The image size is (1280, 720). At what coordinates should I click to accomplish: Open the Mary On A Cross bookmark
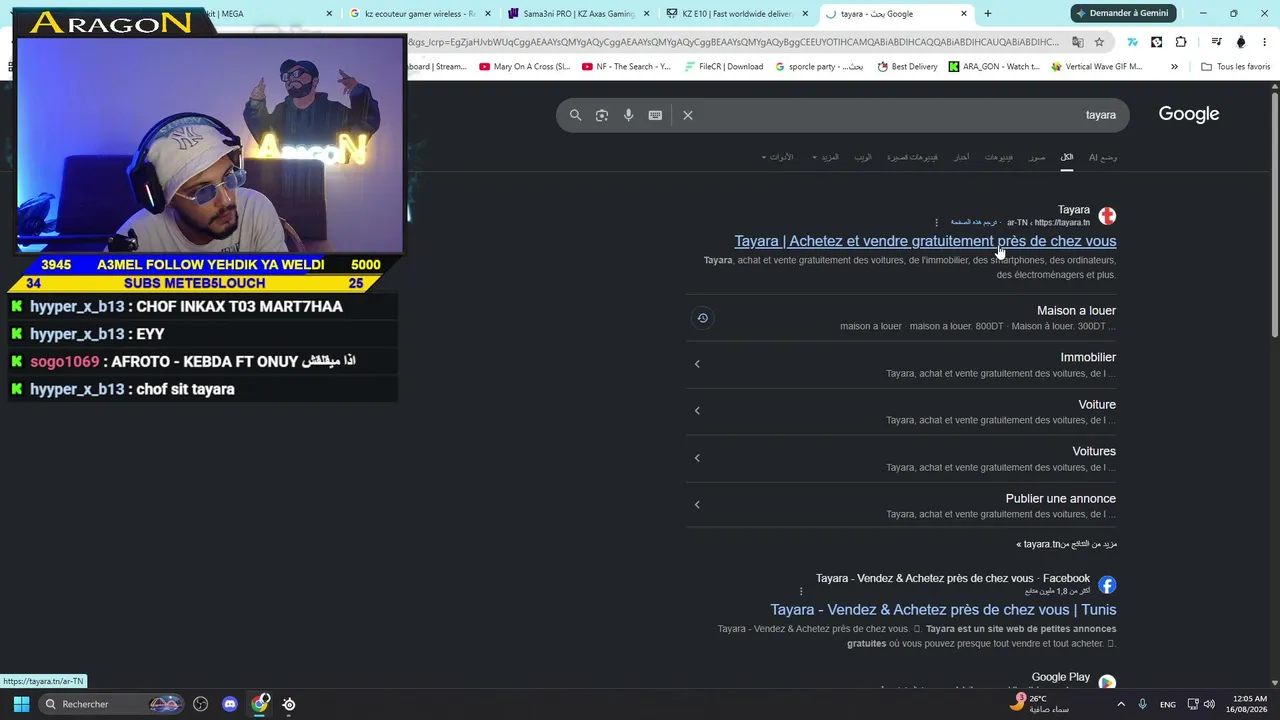[x=524, y=67]
